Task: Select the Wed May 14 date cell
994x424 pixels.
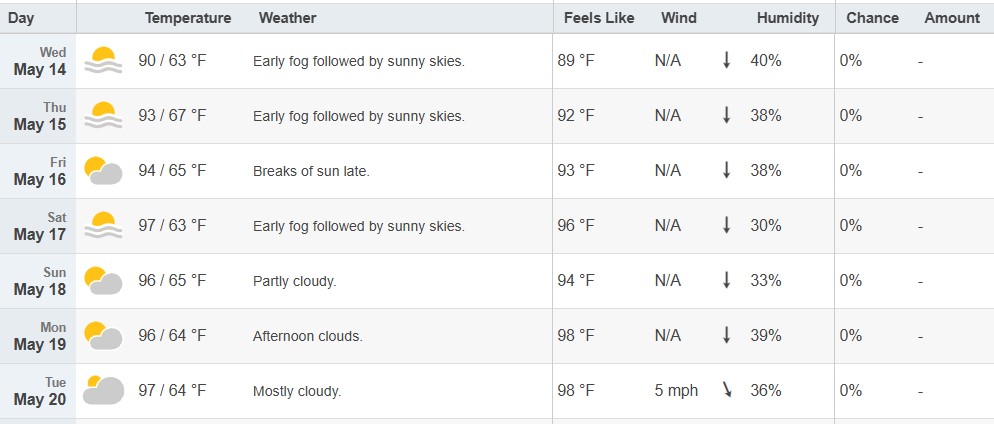Action: point(40,61)
